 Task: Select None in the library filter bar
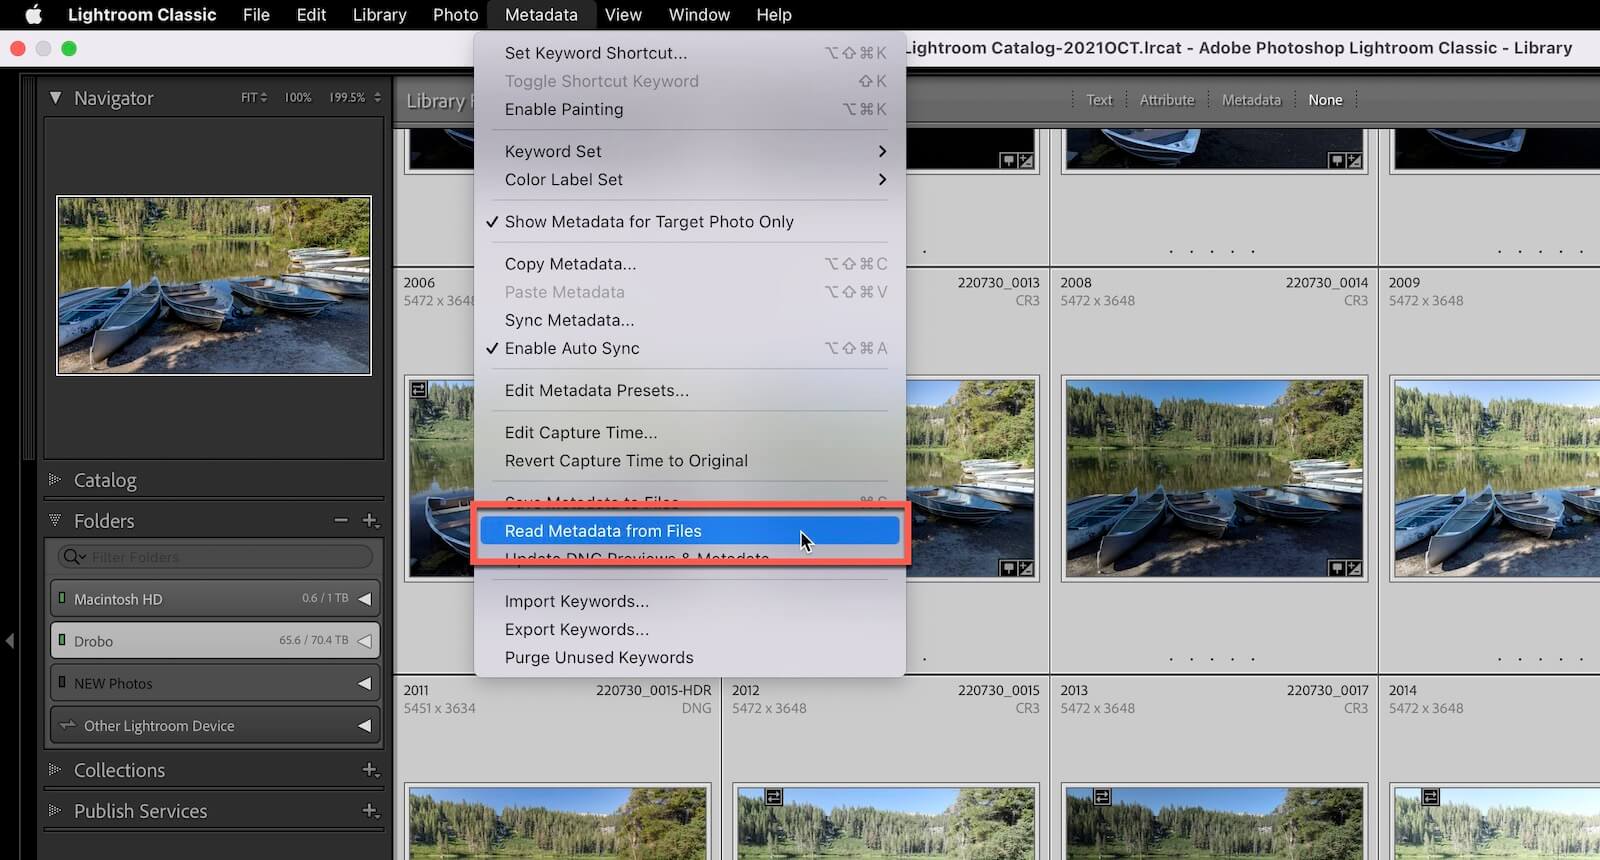coord(1325,100)
